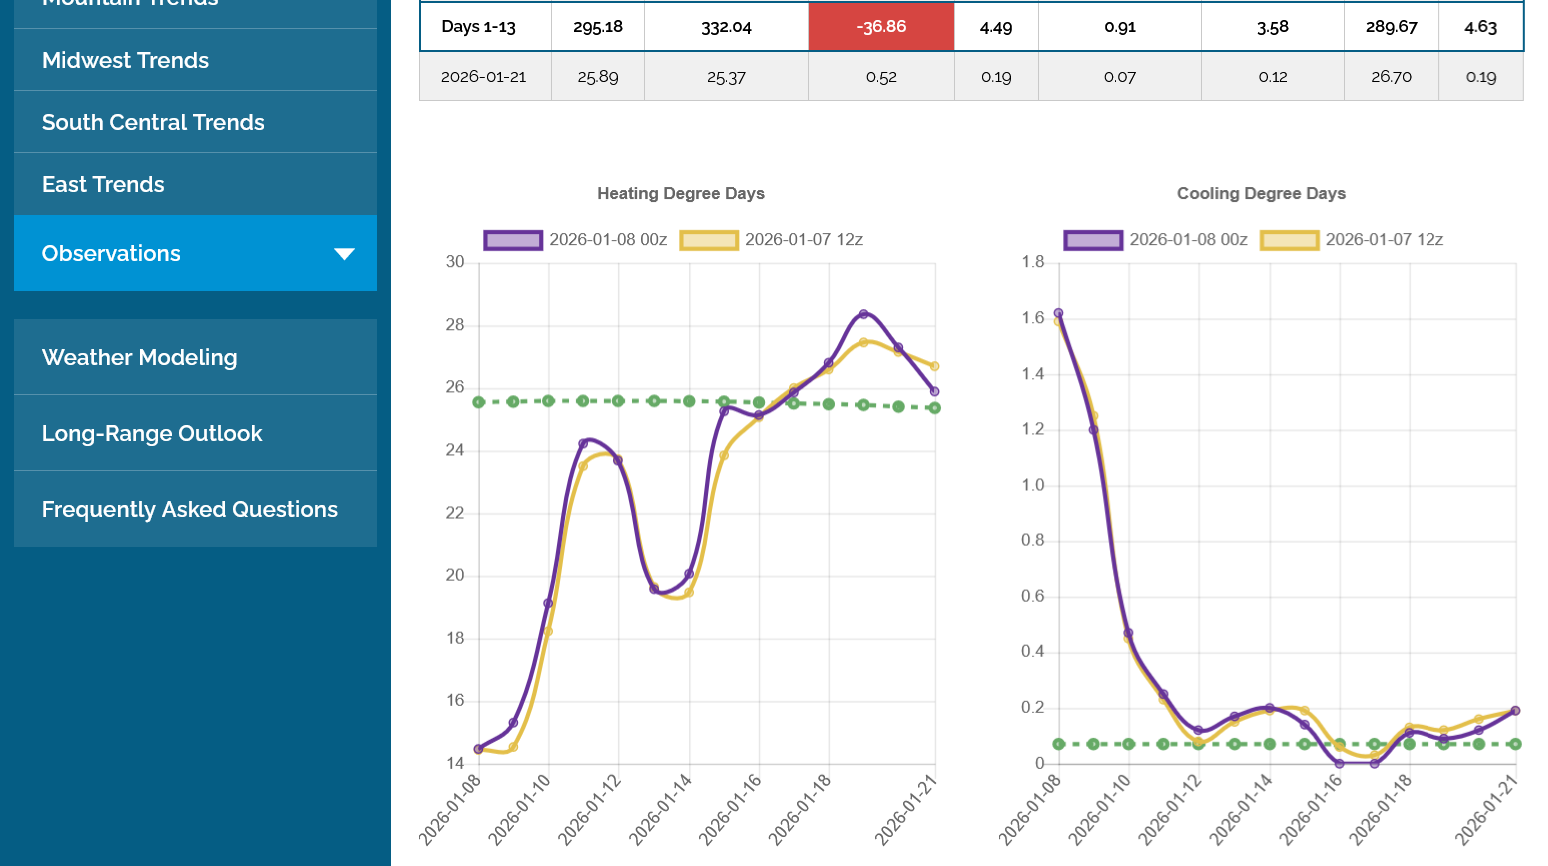Click the 2026-01-07 12z Cooling legend label
The image size is (1548, 866).
tap(1384, 240)
